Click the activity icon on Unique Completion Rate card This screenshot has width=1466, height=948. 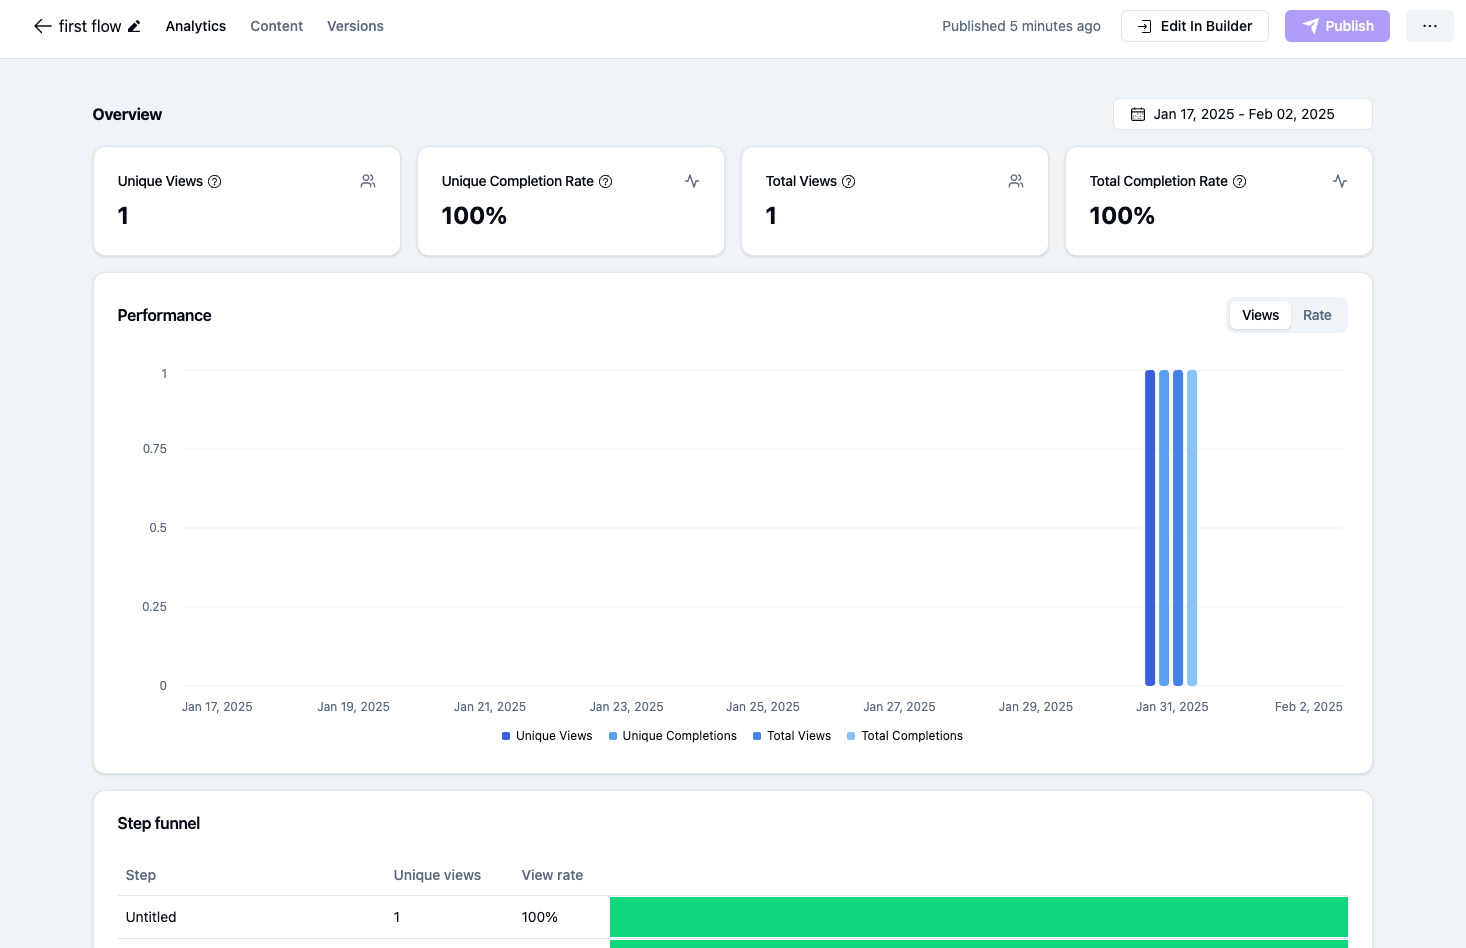(692, 181)
